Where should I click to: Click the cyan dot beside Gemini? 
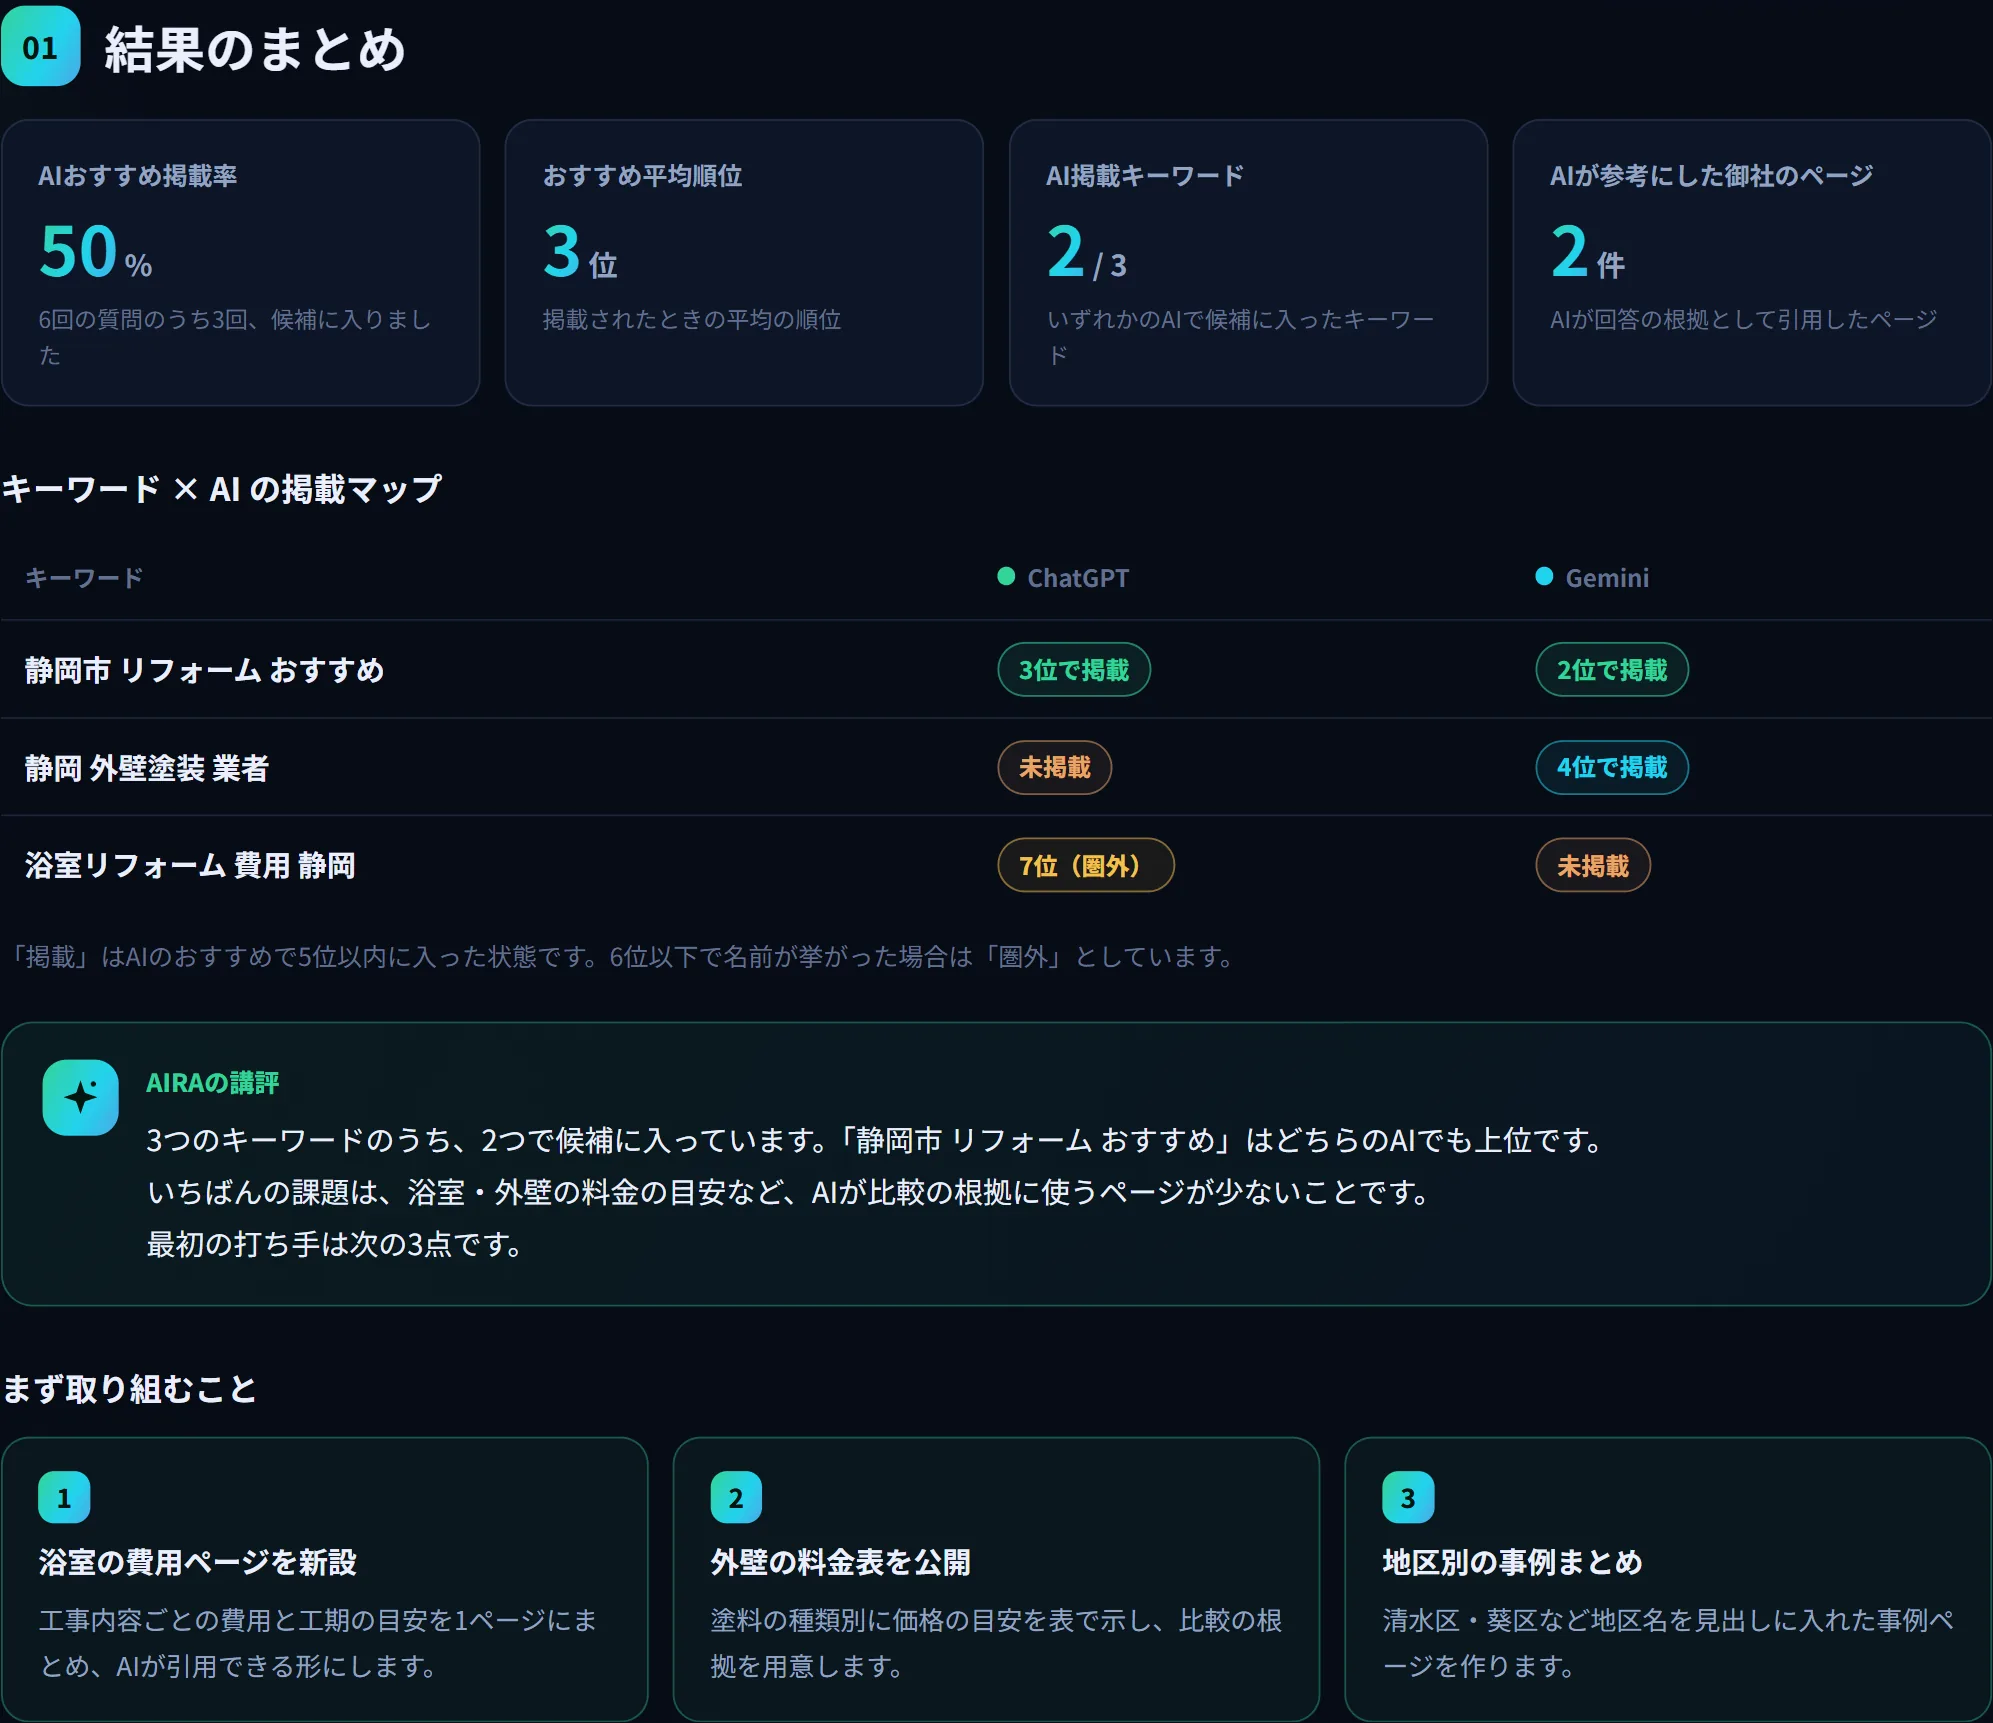coord(1544,576)
